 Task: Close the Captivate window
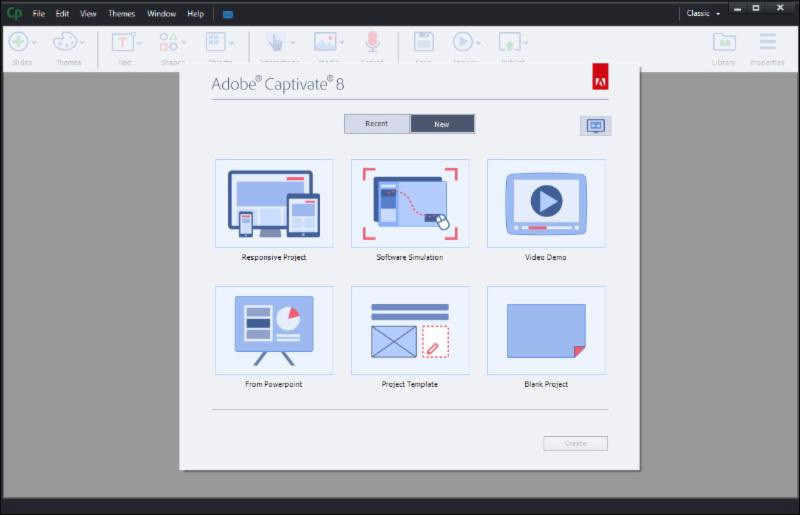pyautogui.click(x=780, y=8)
